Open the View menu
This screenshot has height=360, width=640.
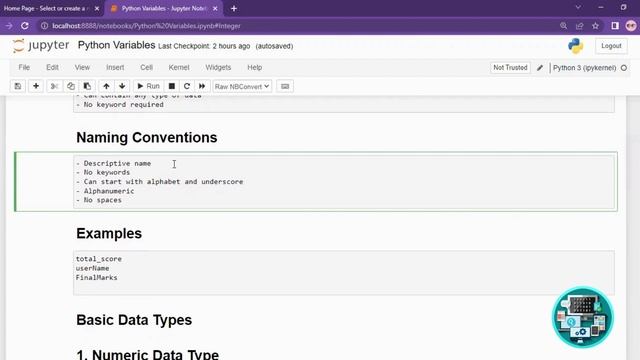(82, 67)
